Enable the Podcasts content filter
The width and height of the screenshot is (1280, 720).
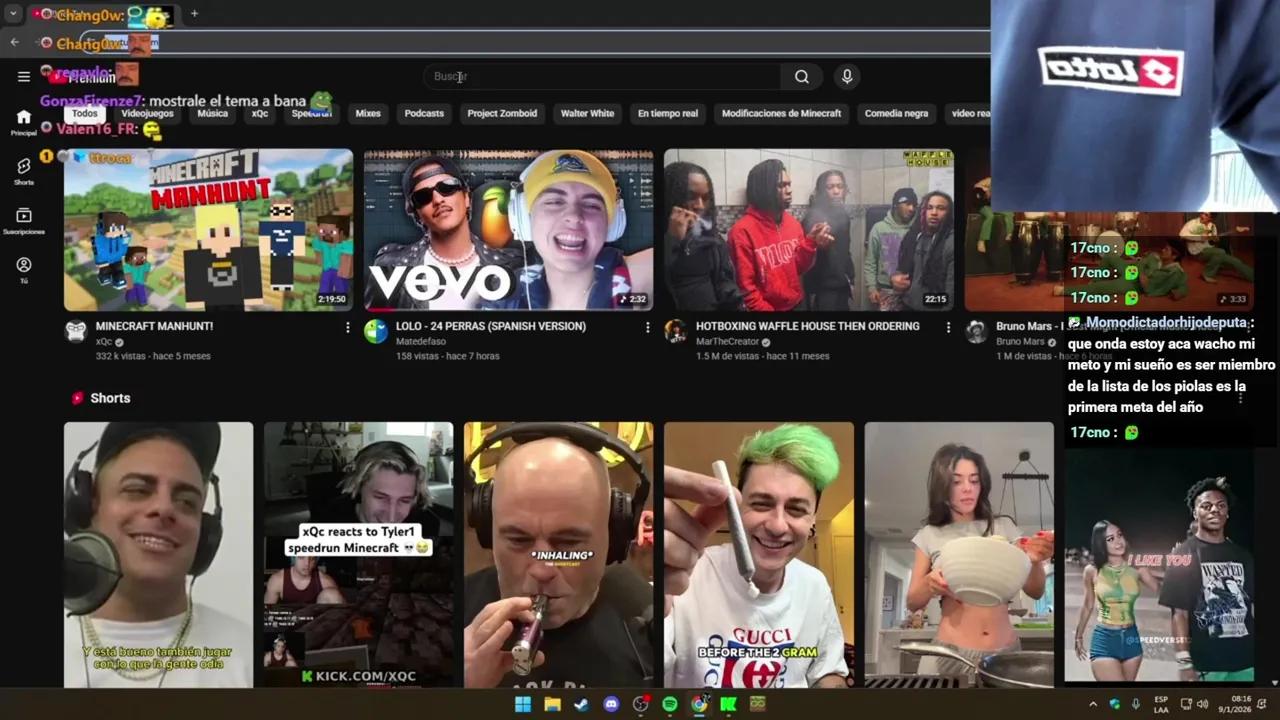pyautogui.click(x=424, y=113)
